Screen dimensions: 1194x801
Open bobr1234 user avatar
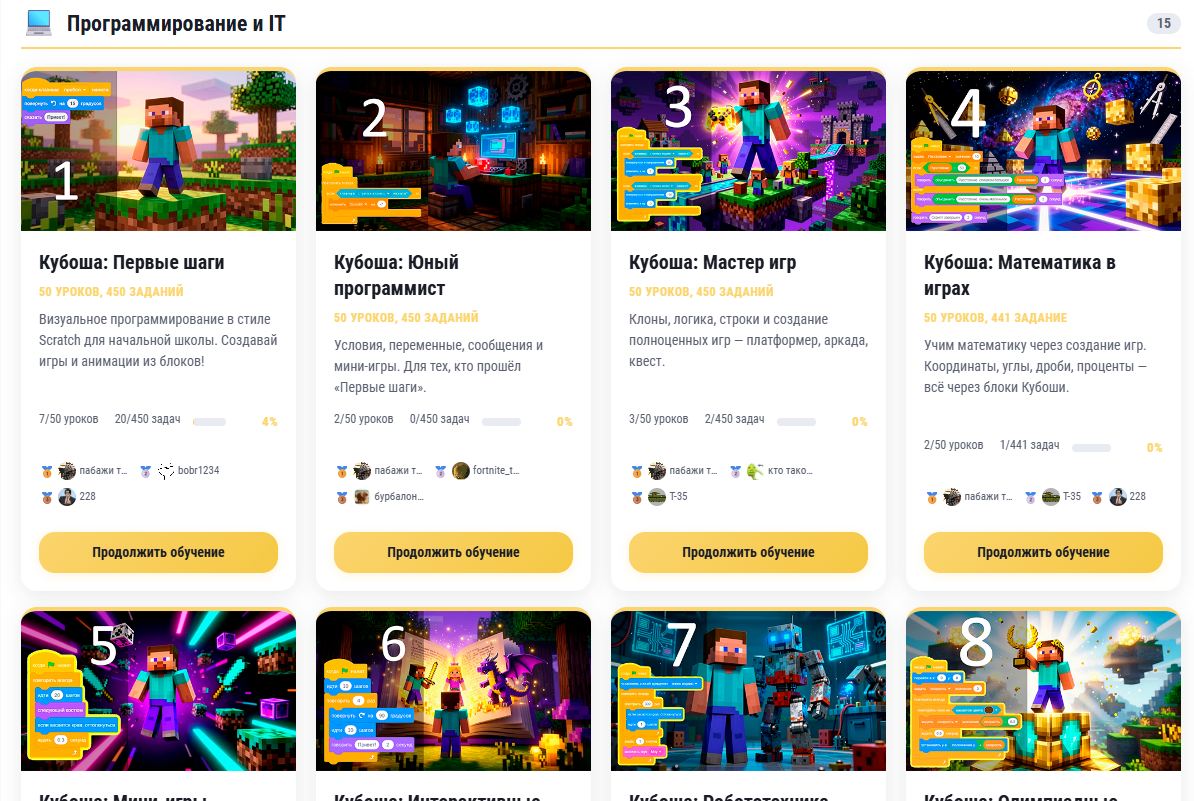click(166, 471)
